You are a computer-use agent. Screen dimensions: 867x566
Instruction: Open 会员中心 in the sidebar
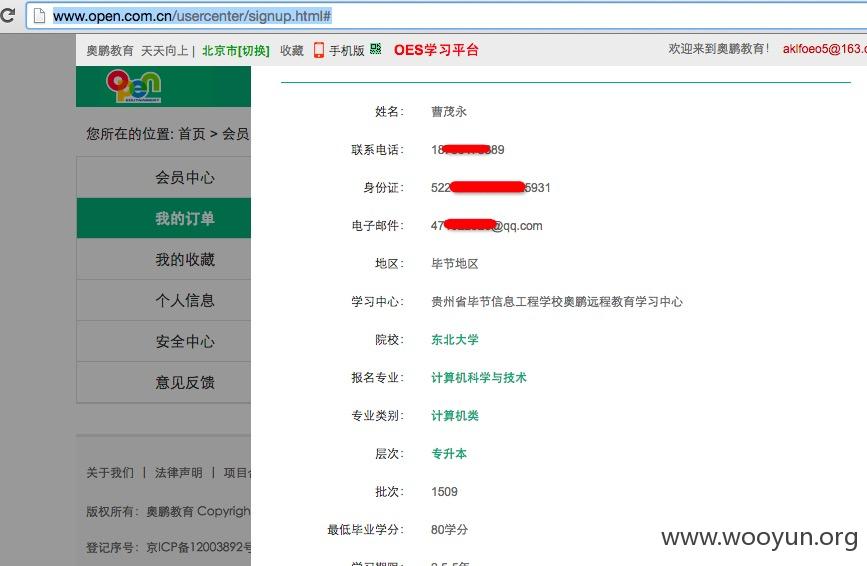click(x=164, y=177)
